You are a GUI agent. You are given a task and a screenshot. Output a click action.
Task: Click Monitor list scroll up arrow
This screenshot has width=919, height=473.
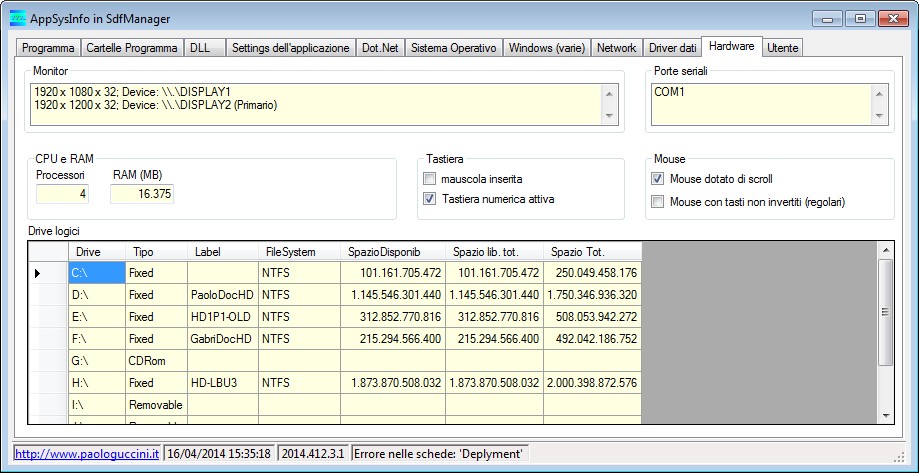[x=610, y=93]
